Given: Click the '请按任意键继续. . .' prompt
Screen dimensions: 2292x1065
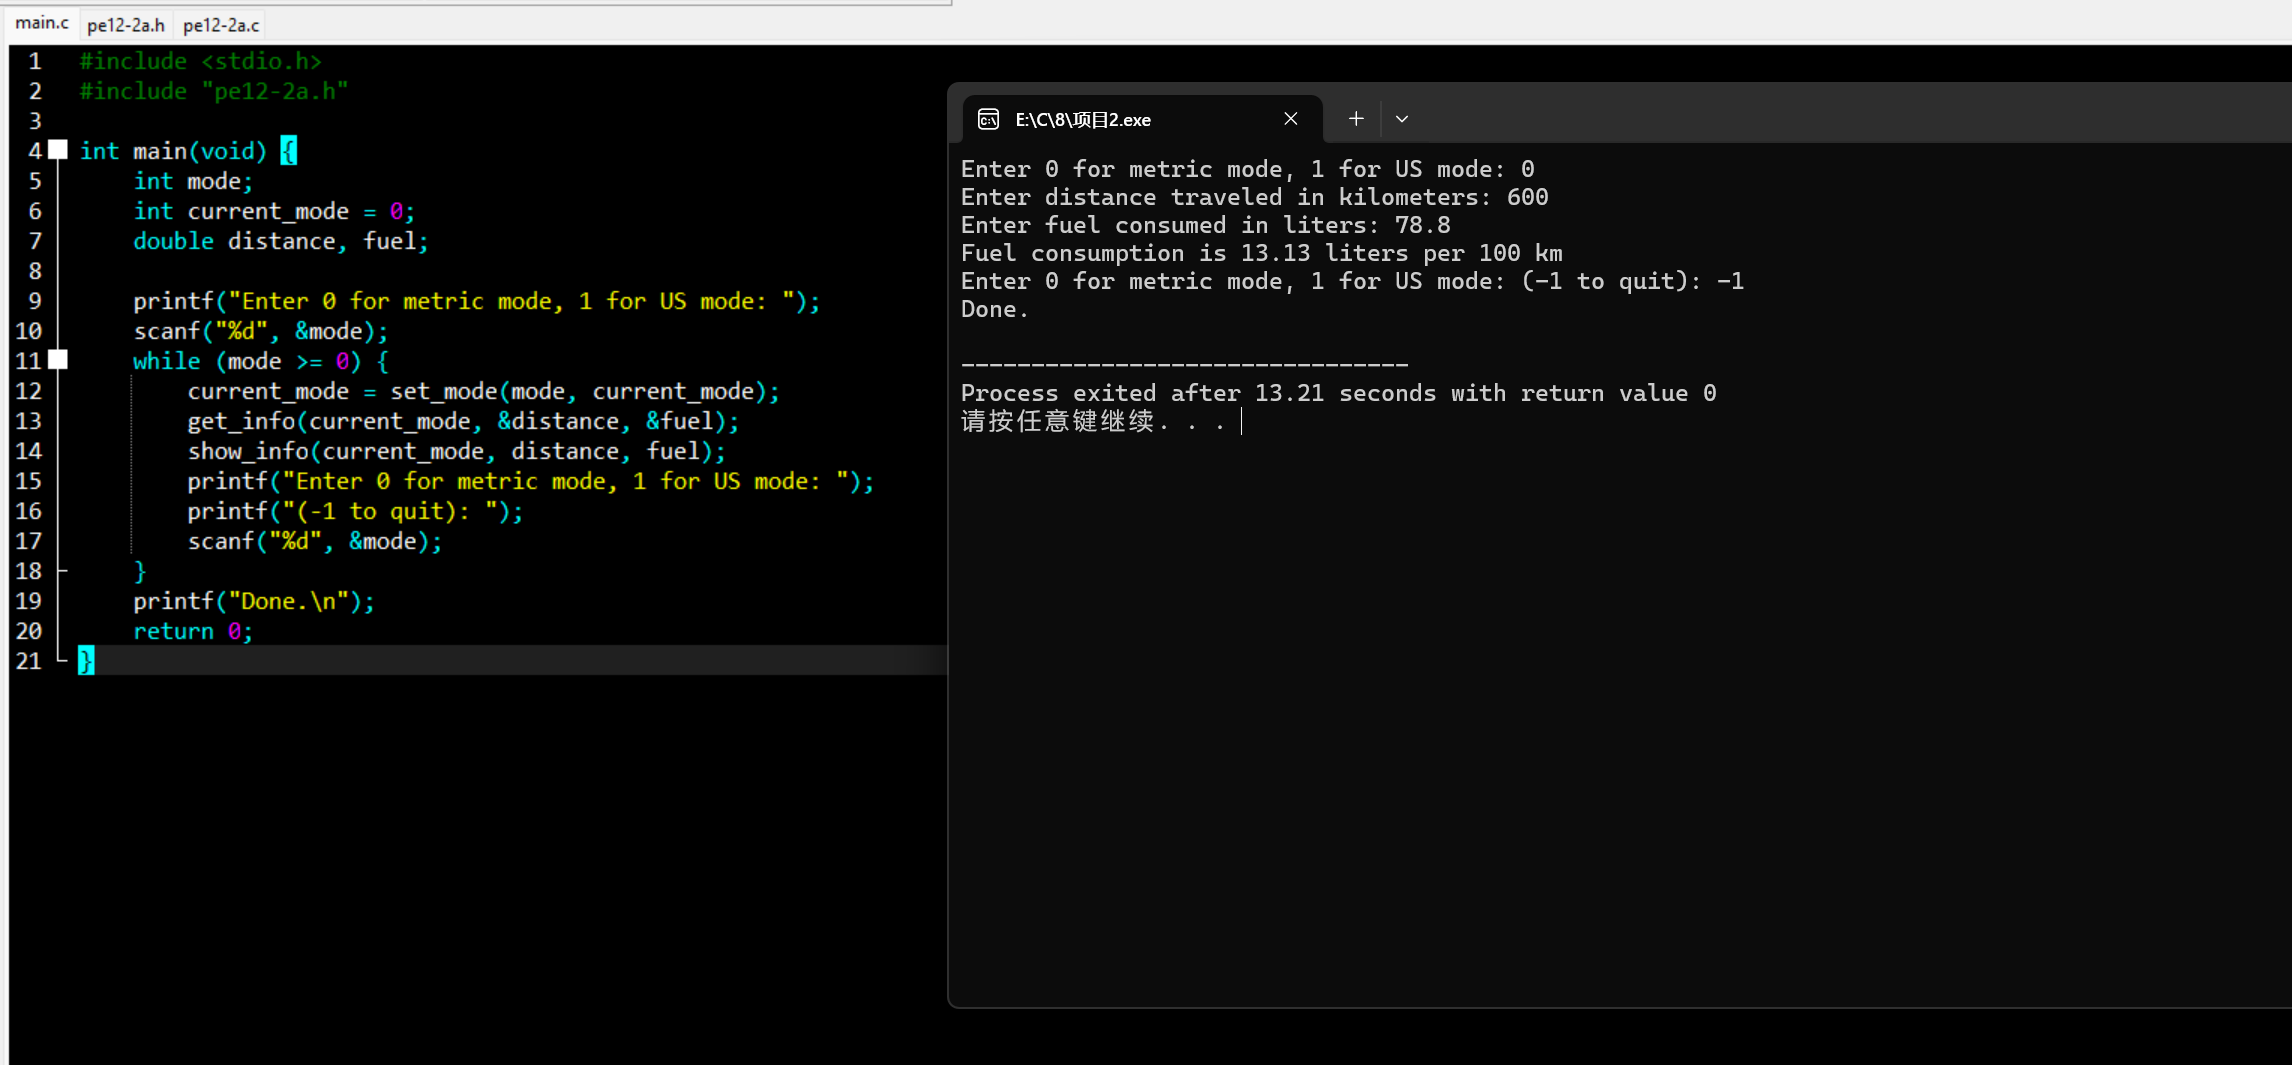Looking at the screenshot, I should point(1093,421).
